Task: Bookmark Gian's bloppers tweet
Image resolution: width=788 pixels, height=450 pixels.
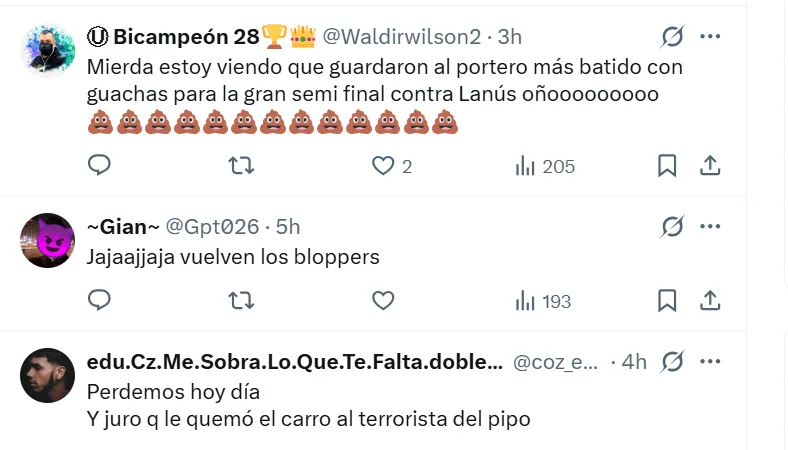Action: pyautogui.click(x=667, y=301)
